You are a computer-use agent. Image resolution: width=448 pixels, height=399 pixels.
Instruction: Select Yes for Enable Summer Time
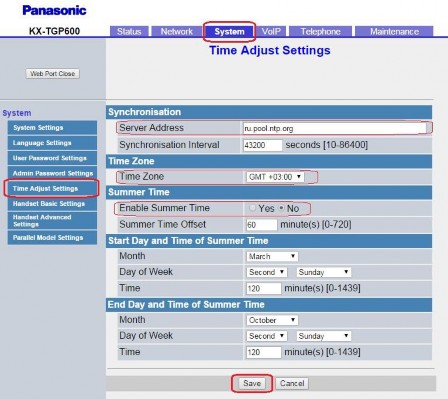pyautogui.click(x=252, y=208)
